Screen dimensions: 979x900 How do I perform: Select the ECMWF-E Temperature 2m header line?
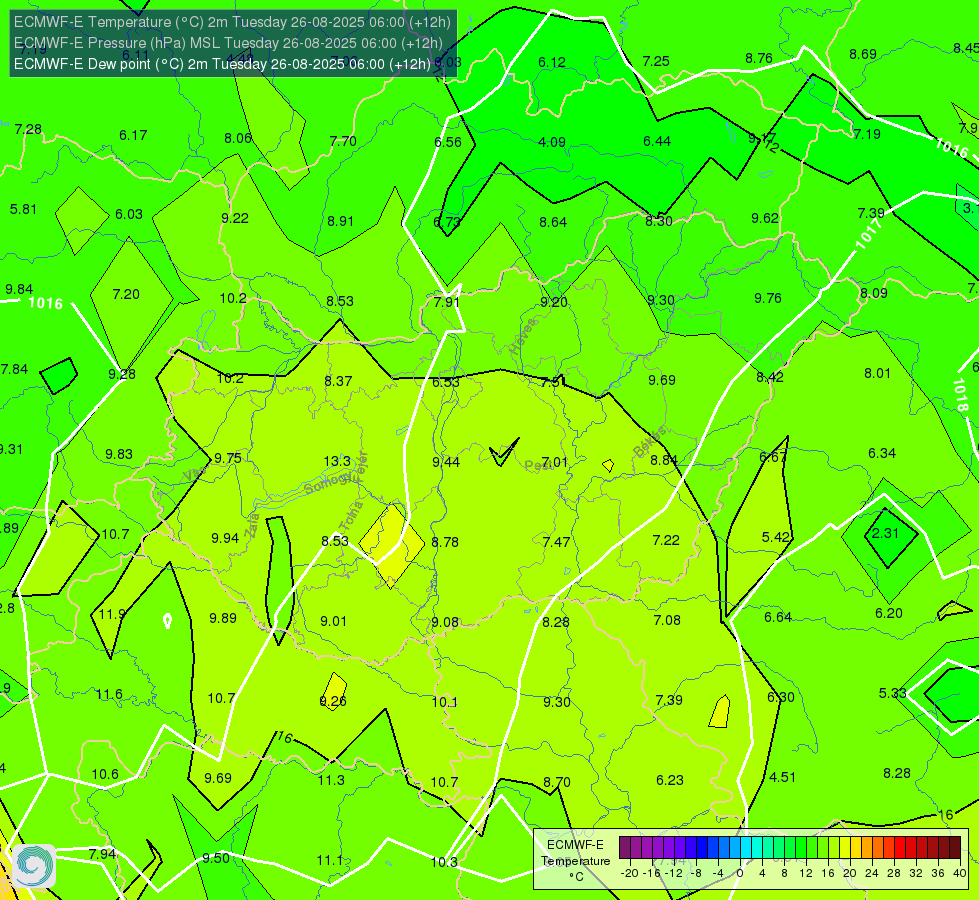tap(232, 22)
